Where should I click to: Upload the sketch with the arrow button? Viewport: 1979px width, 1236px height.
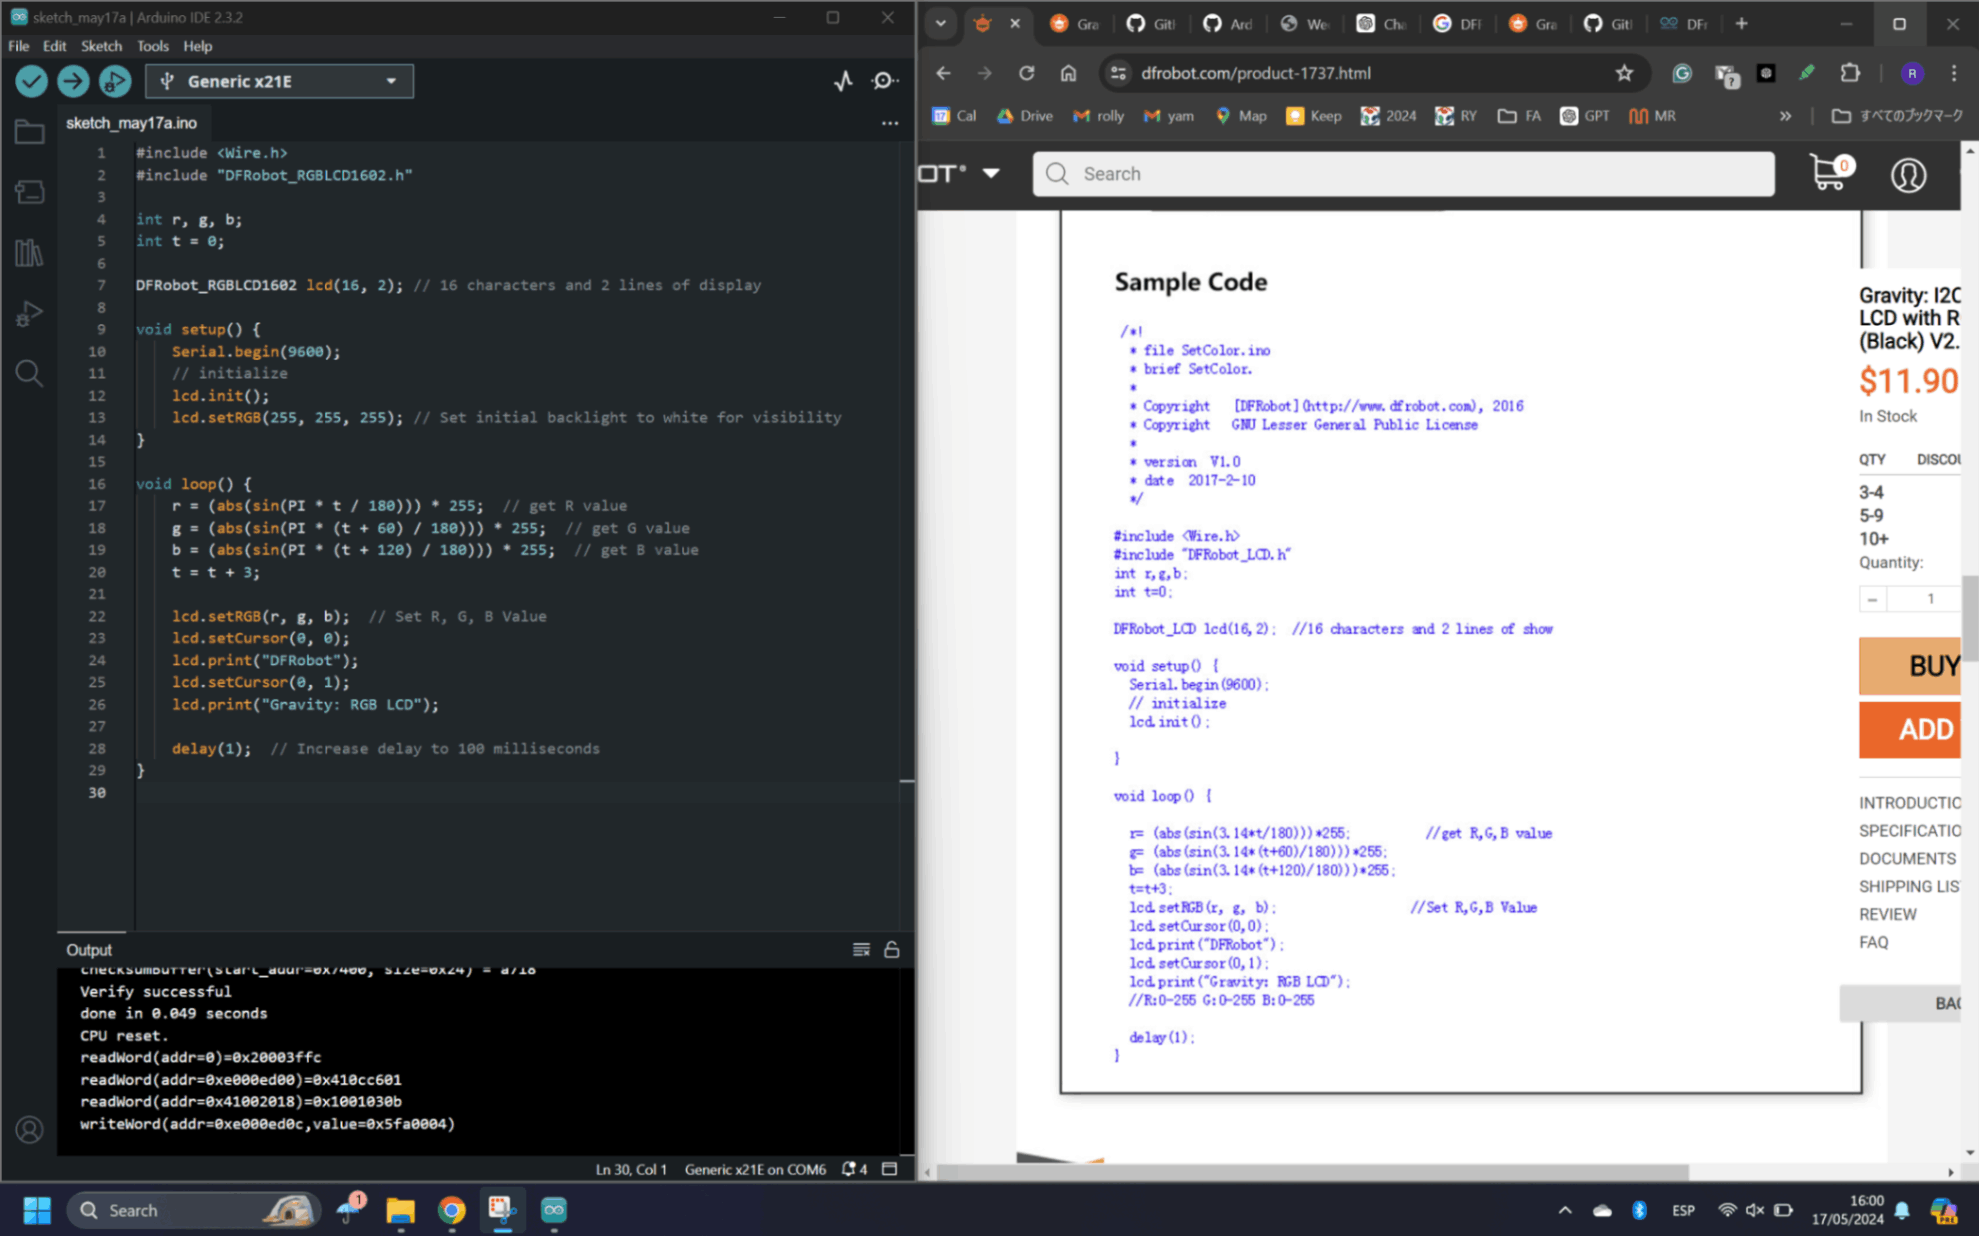pyautogui.click(x=73, y=81)
